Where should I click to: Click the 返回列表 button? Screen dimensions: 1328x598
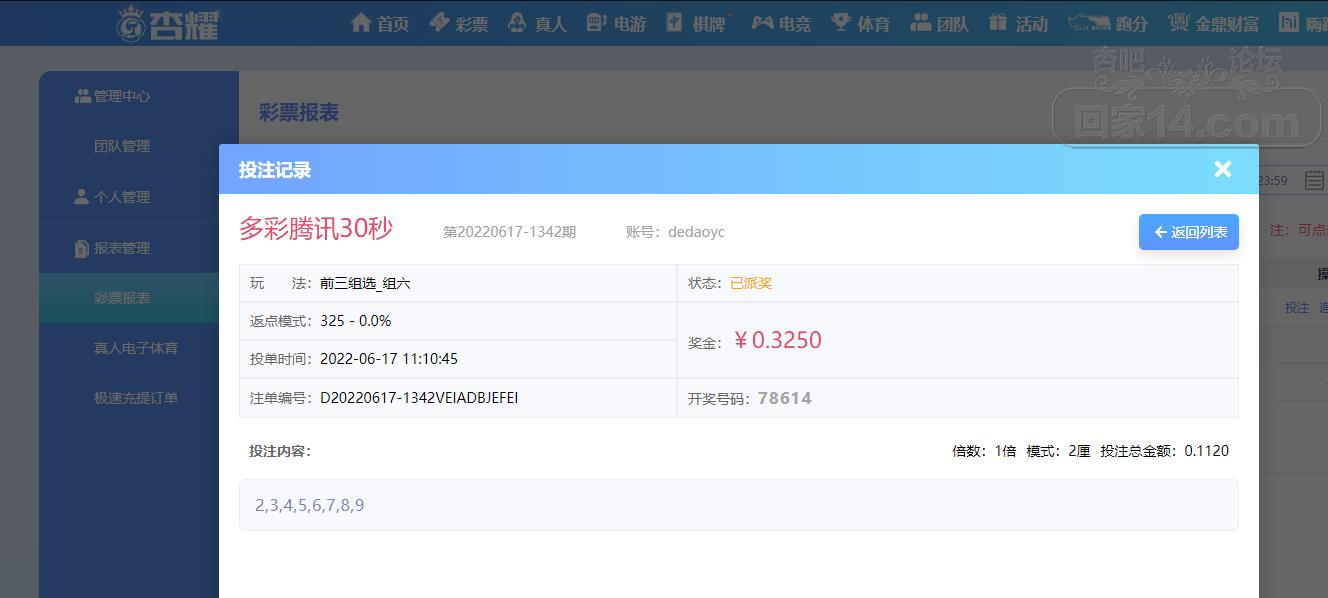coord(1189,232)
